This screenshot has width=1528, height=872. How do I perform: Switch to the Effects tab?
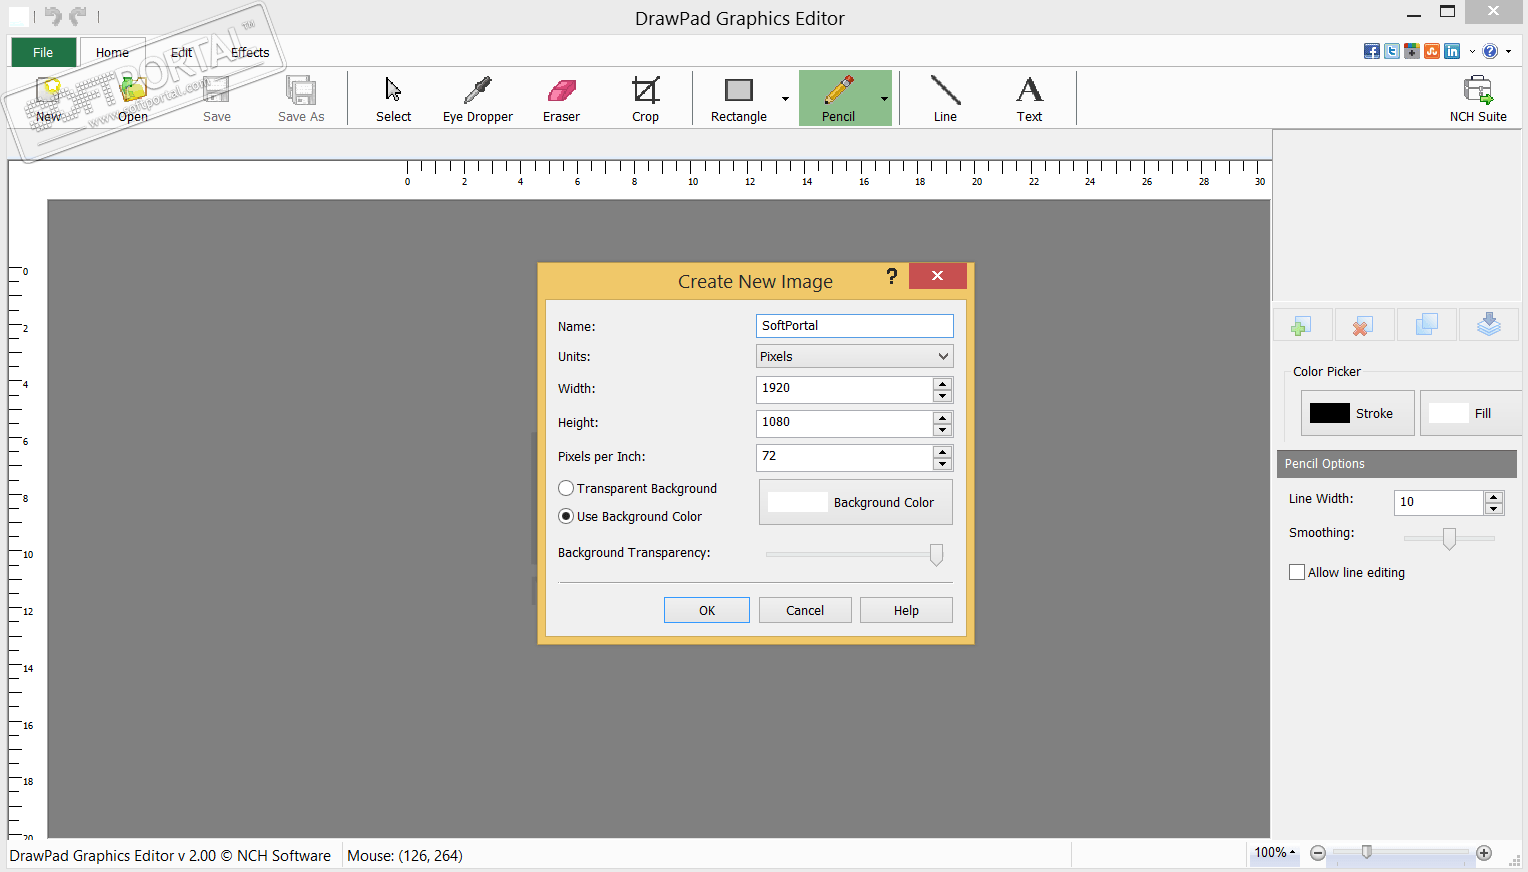250,52
